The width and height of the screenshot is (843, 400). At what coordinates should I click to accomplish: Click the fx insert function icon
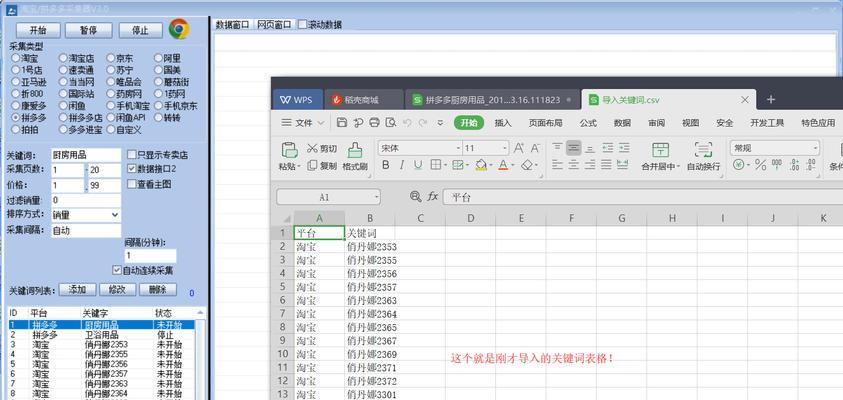tap(433, 197)
